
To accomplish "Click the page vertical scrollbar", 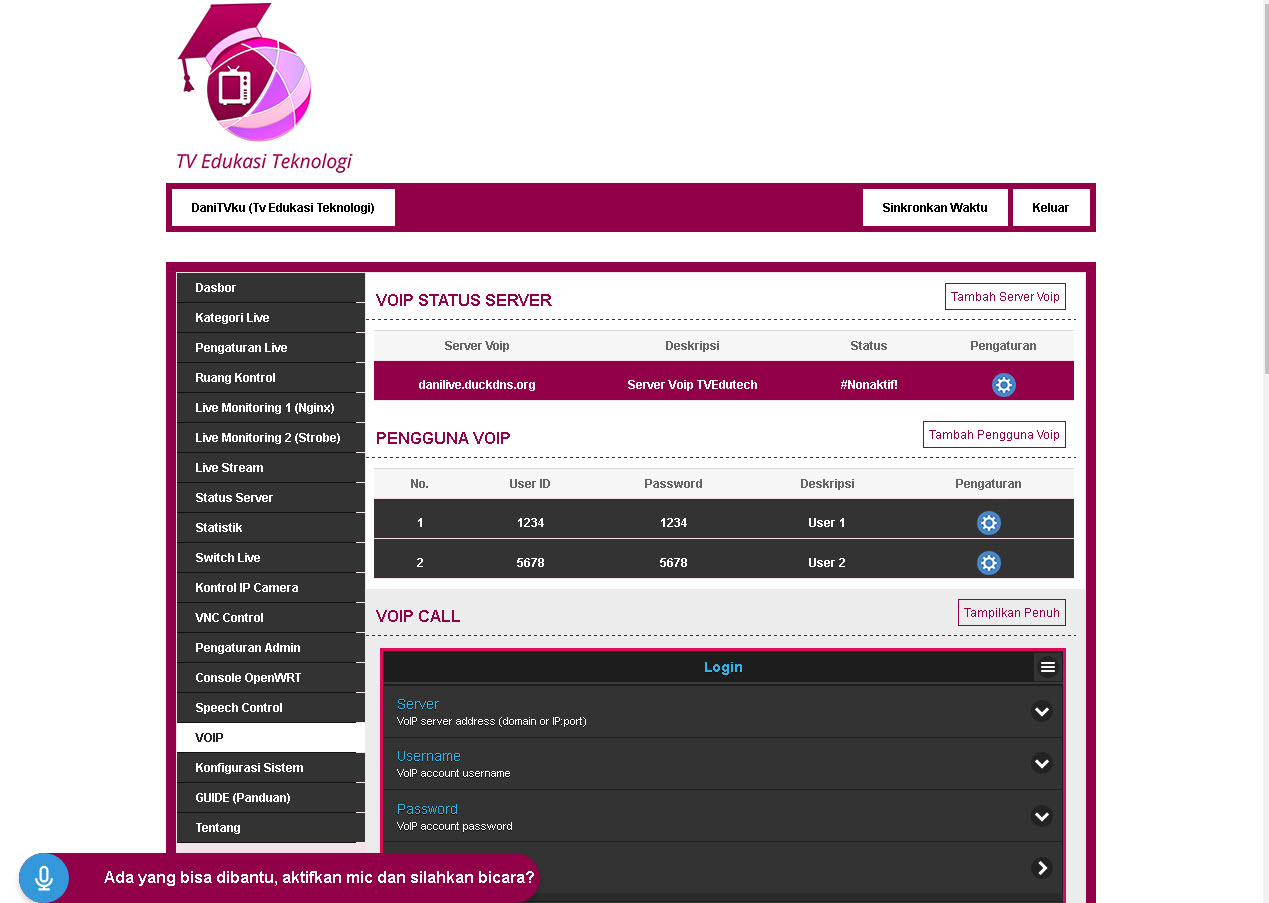I will 1264,200.
